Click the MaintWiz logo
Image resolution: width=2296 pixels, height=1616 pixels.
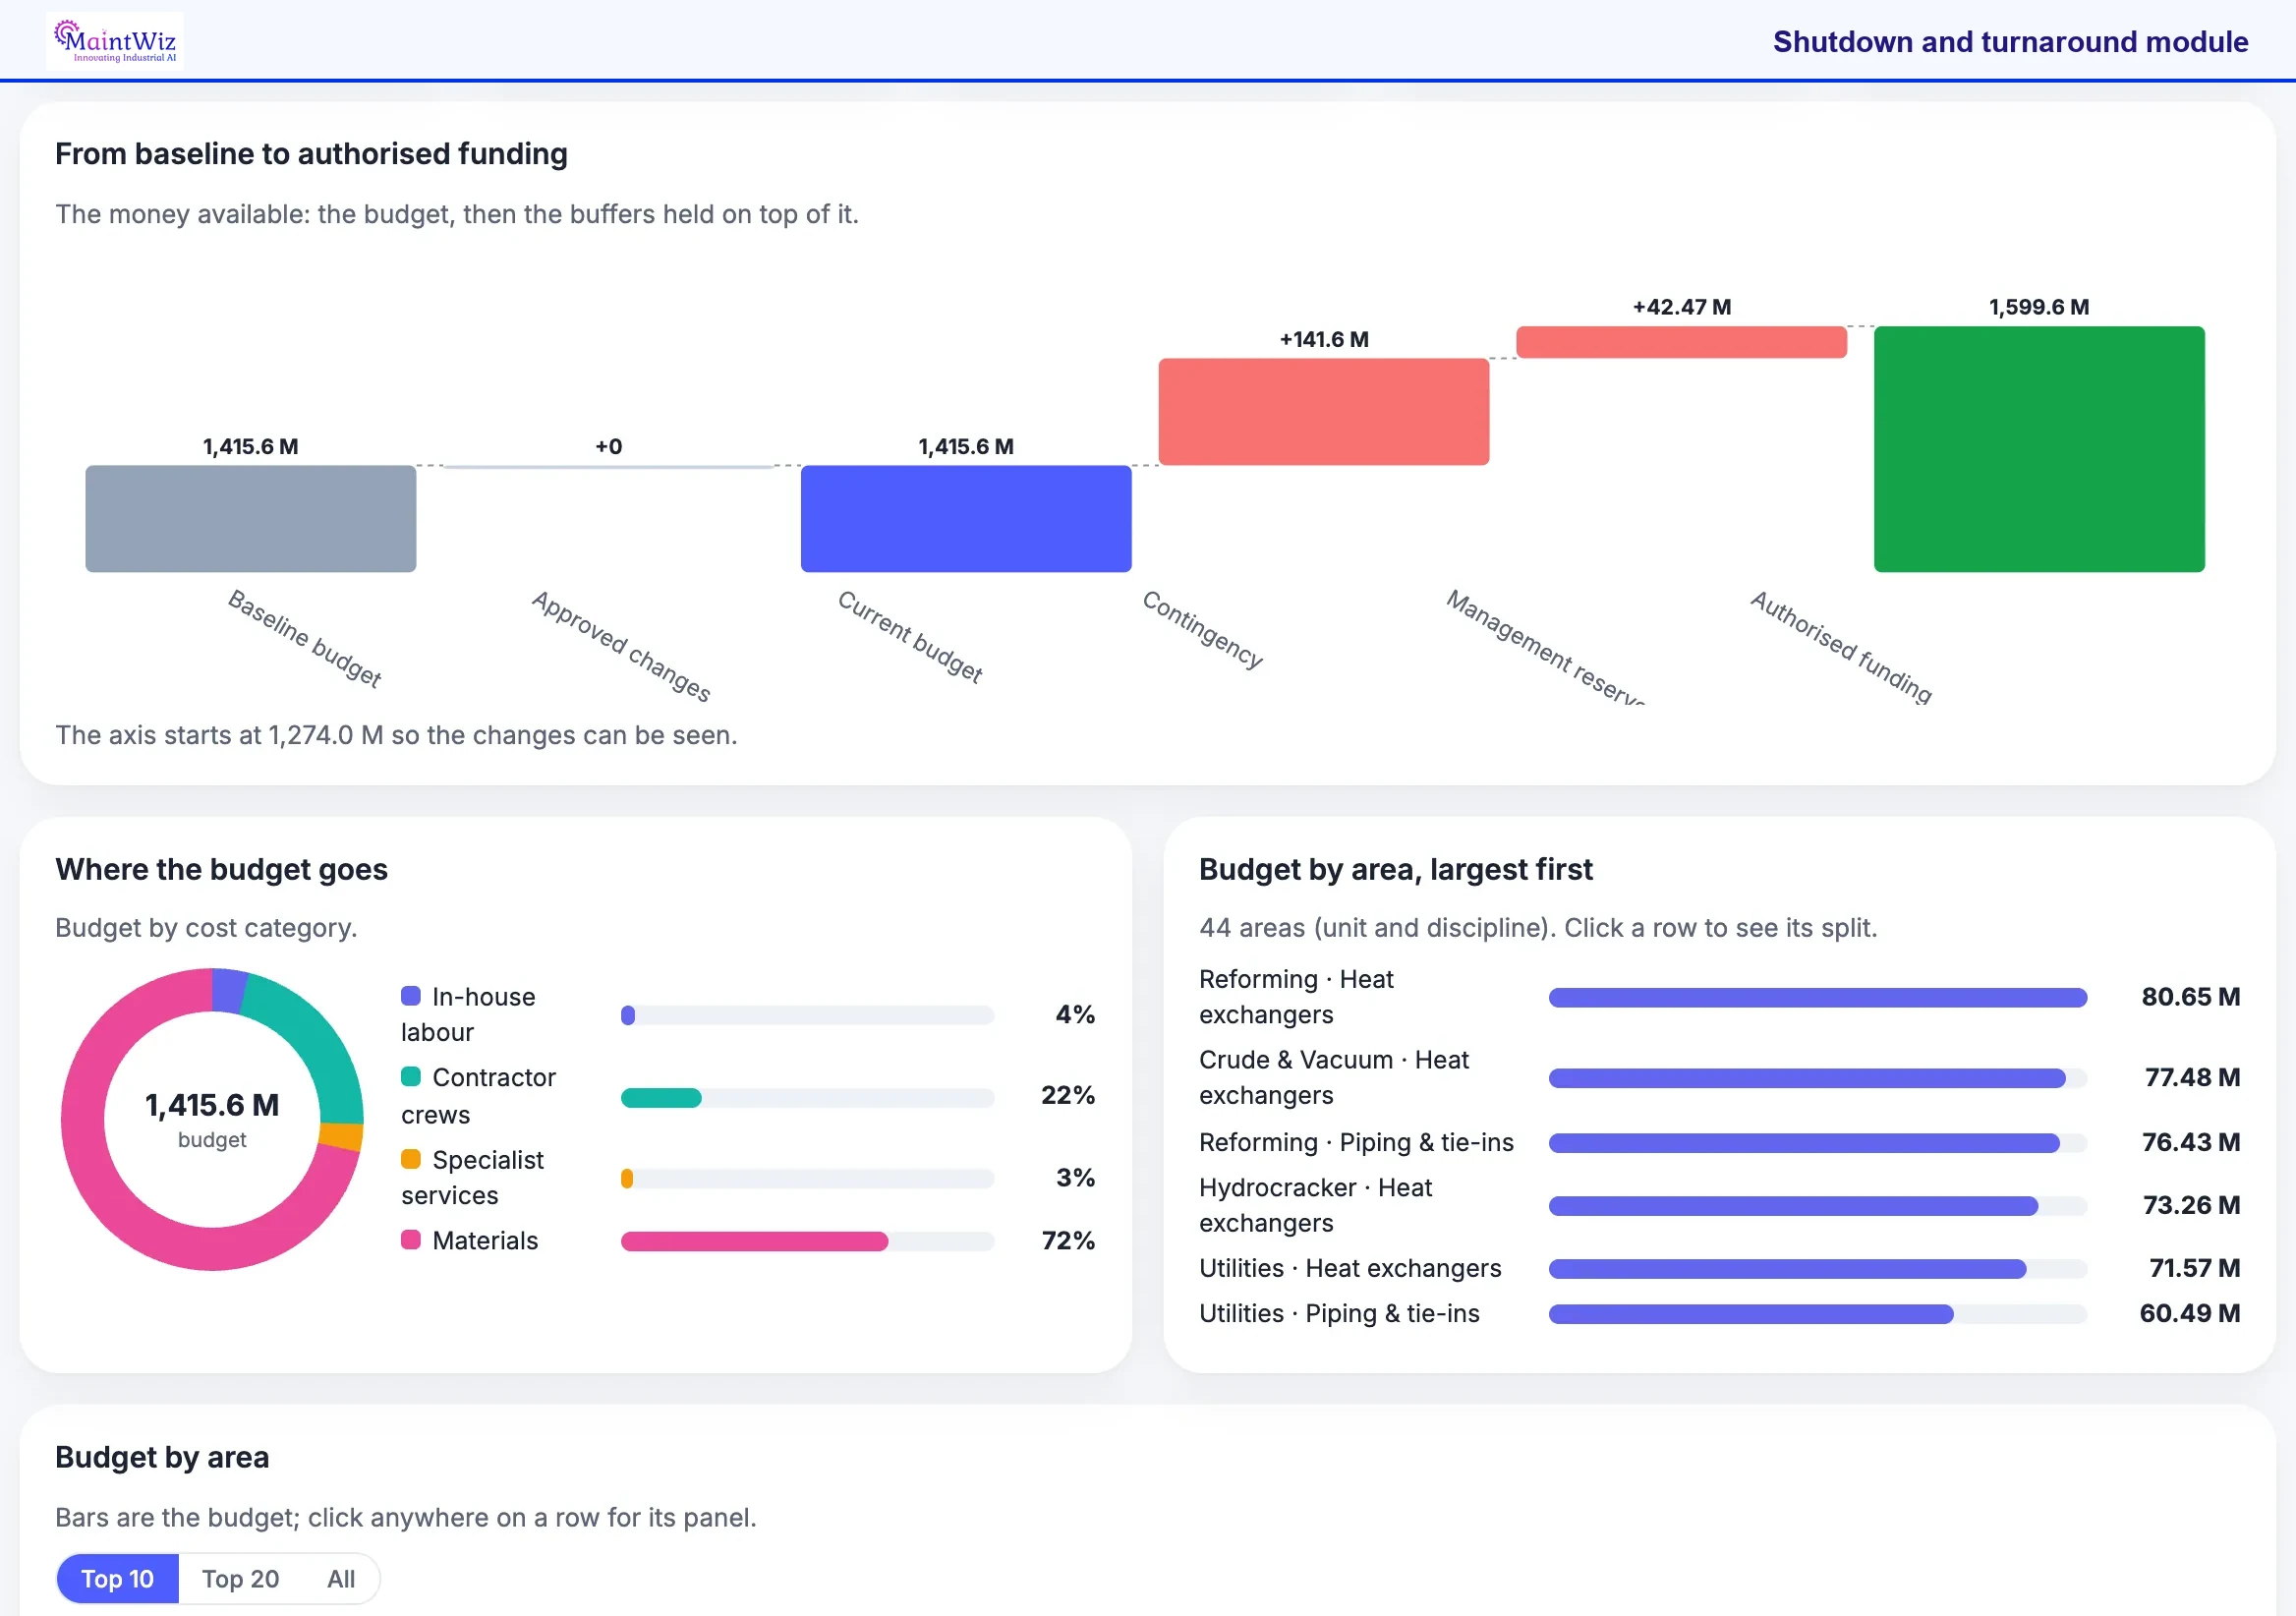pyautogui.click(x=115, y=41)
